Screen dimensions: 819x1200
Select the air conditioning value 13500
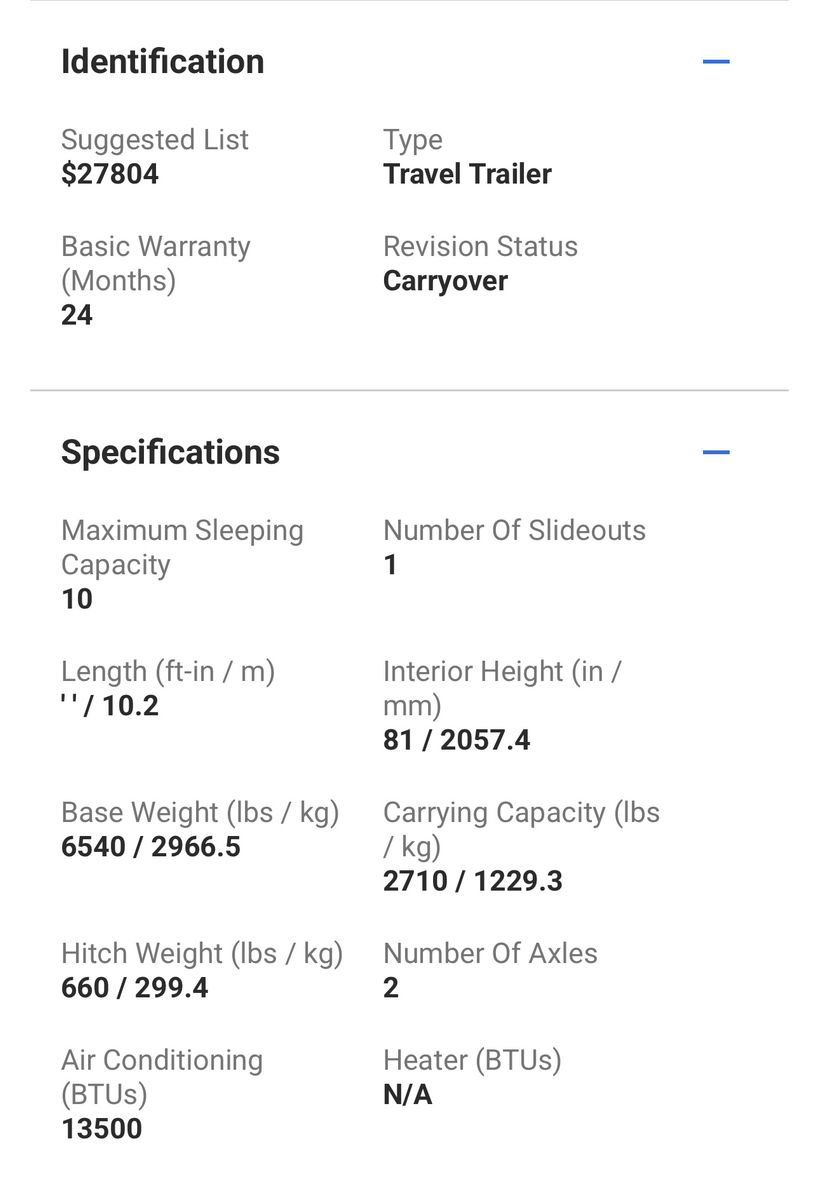coord(102,1129)
